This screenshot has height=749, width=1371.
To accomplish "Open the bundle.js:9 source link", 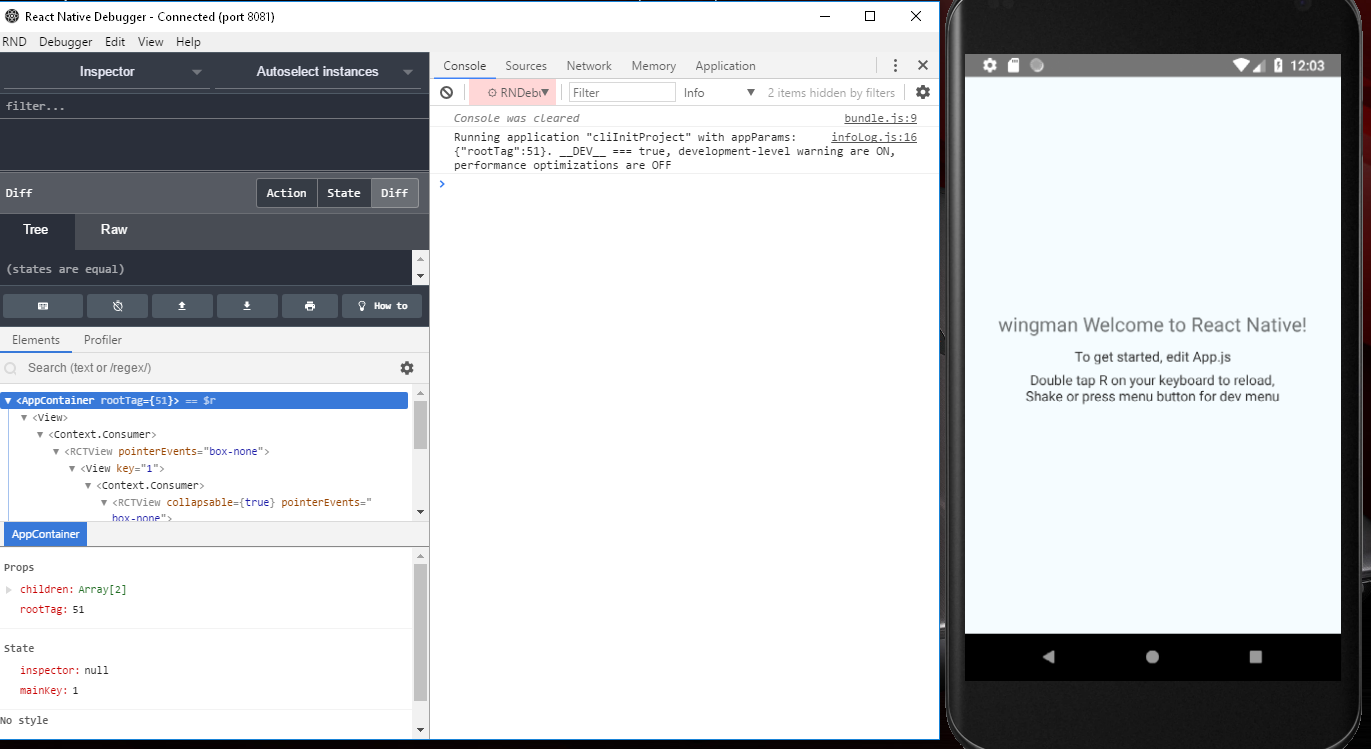I will pos(879,117).
